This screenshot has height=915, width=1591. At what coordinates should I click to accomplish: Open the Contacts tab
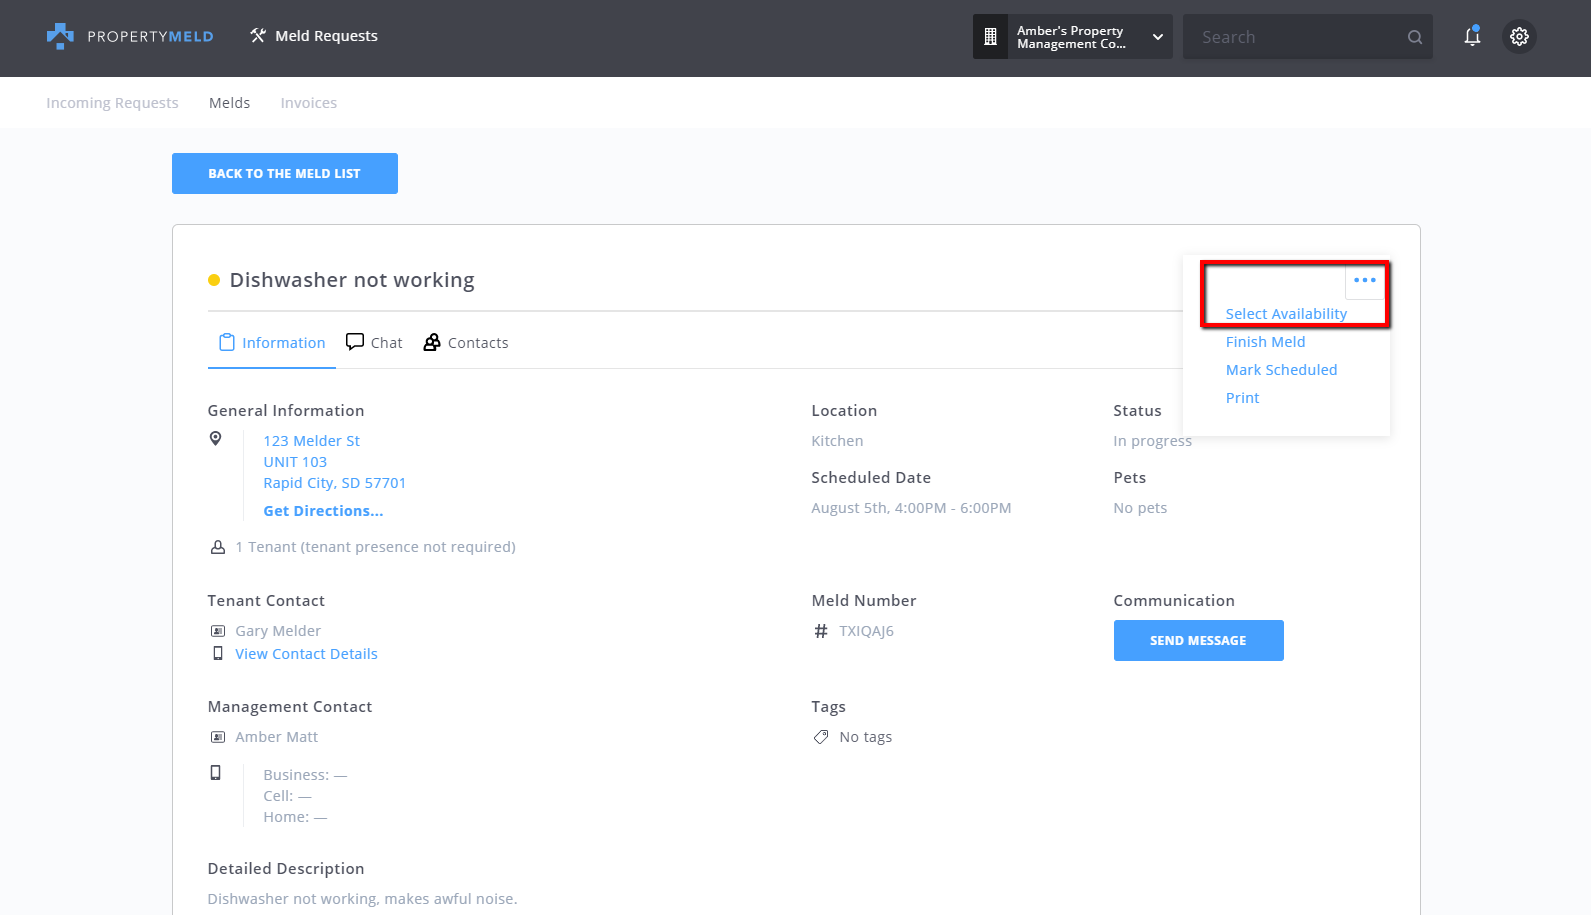[466, 343]
